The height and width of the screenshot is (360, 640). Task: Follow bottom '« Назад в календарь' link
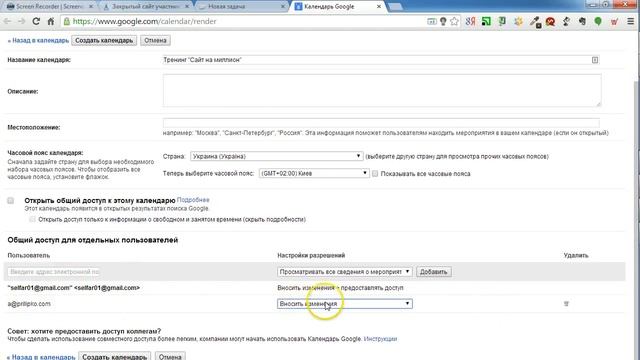41,357
